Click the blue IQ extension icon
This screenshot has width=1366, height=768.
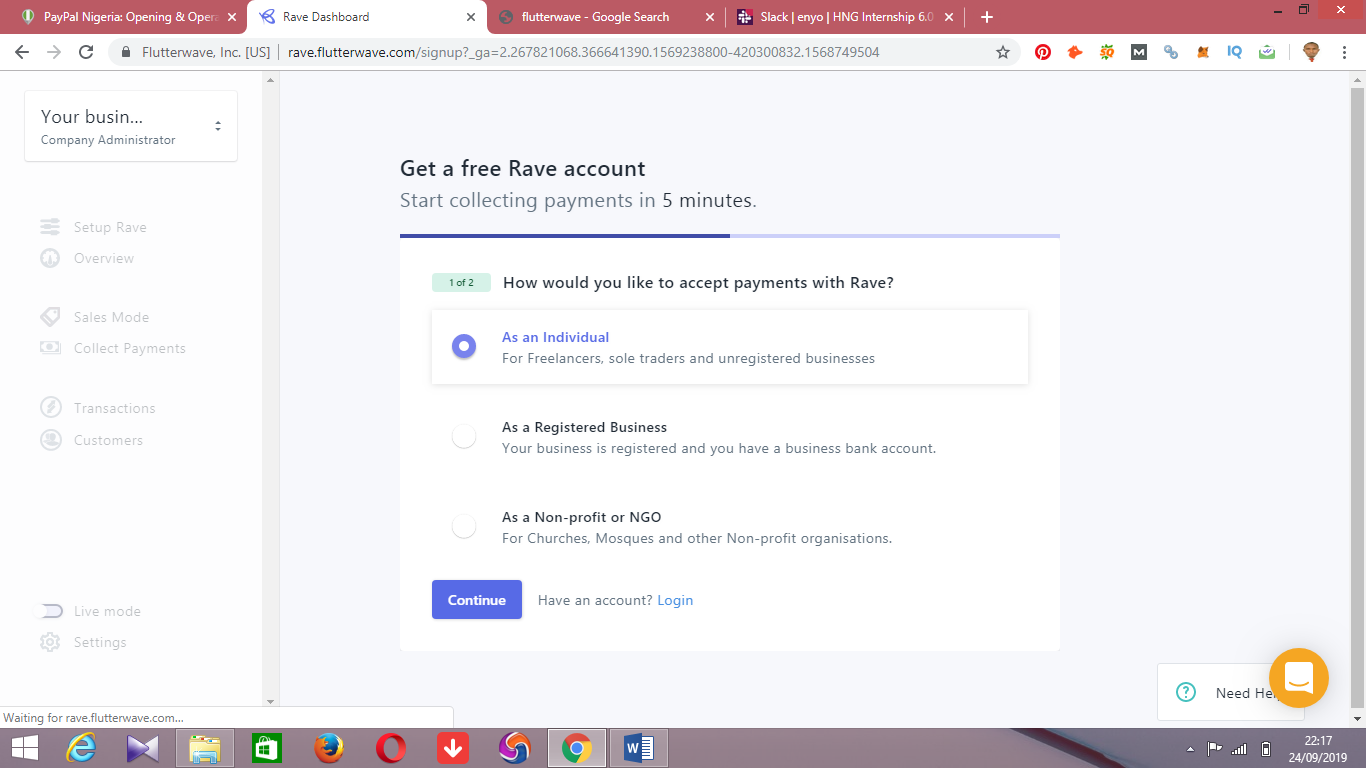click(x=1235, y=52)
